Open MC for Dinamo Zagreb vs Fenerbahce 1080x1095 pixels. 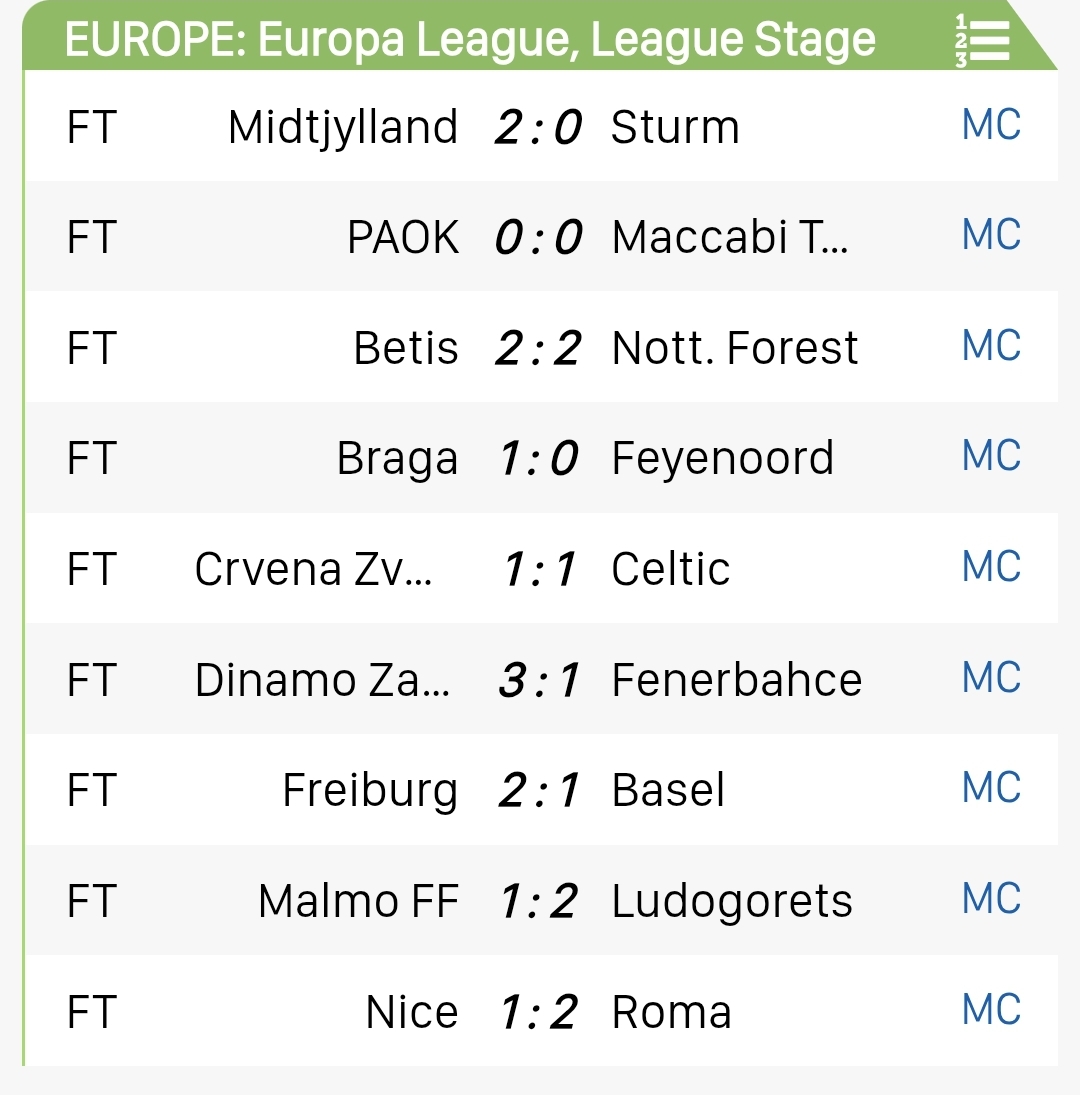coord(991,679)
